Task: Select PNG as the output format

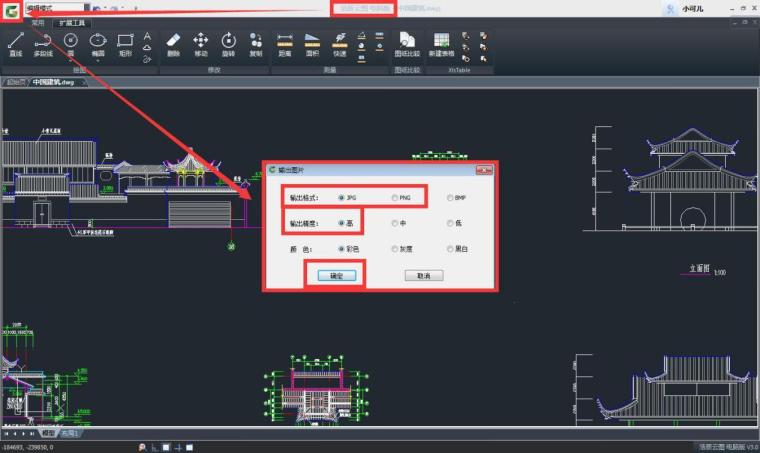Action: [395, 198]
